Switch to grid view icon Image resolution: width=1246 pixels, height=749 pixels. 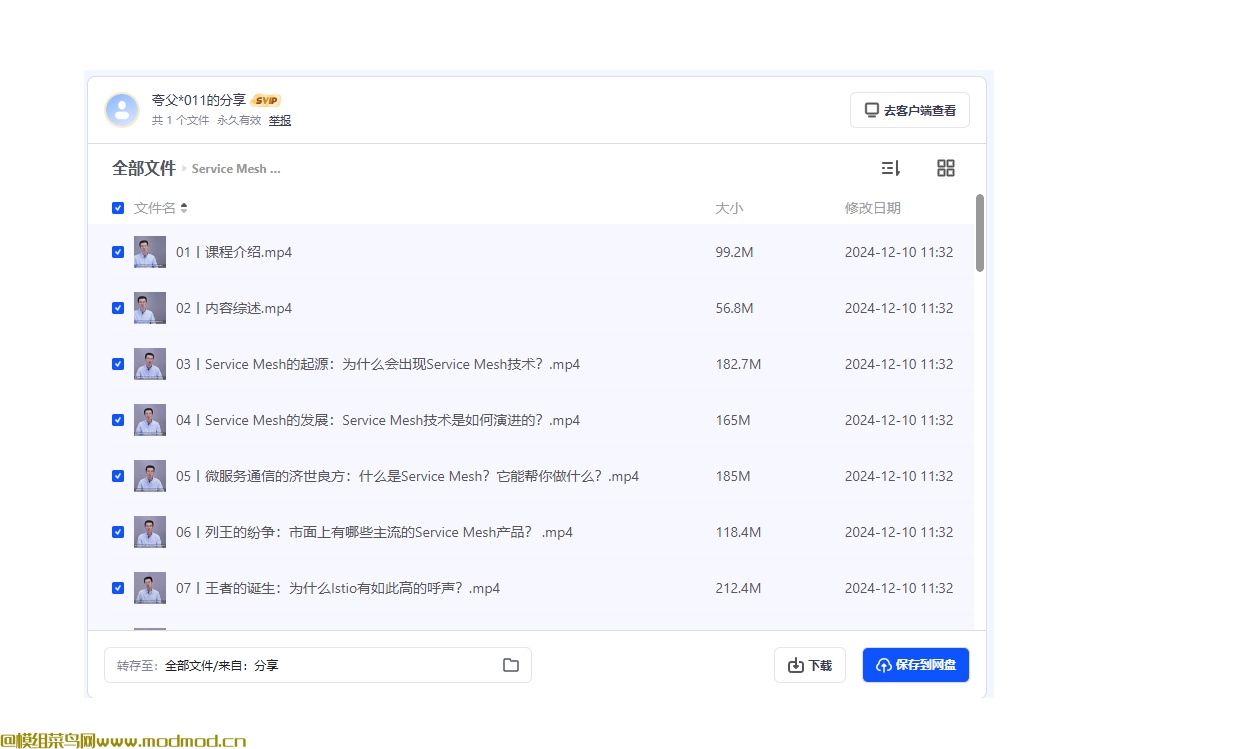[946, 168]
